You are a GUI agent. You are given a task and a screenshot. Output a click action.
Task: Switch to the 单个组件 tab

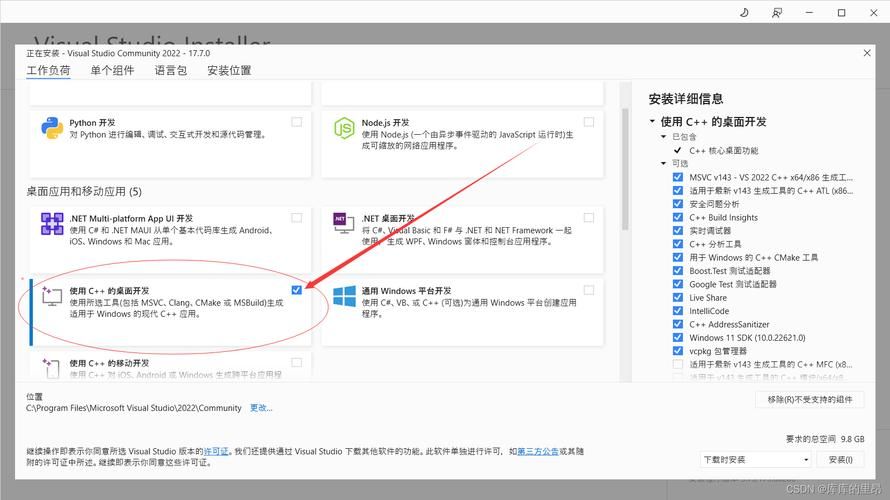[x=112, y=70]
